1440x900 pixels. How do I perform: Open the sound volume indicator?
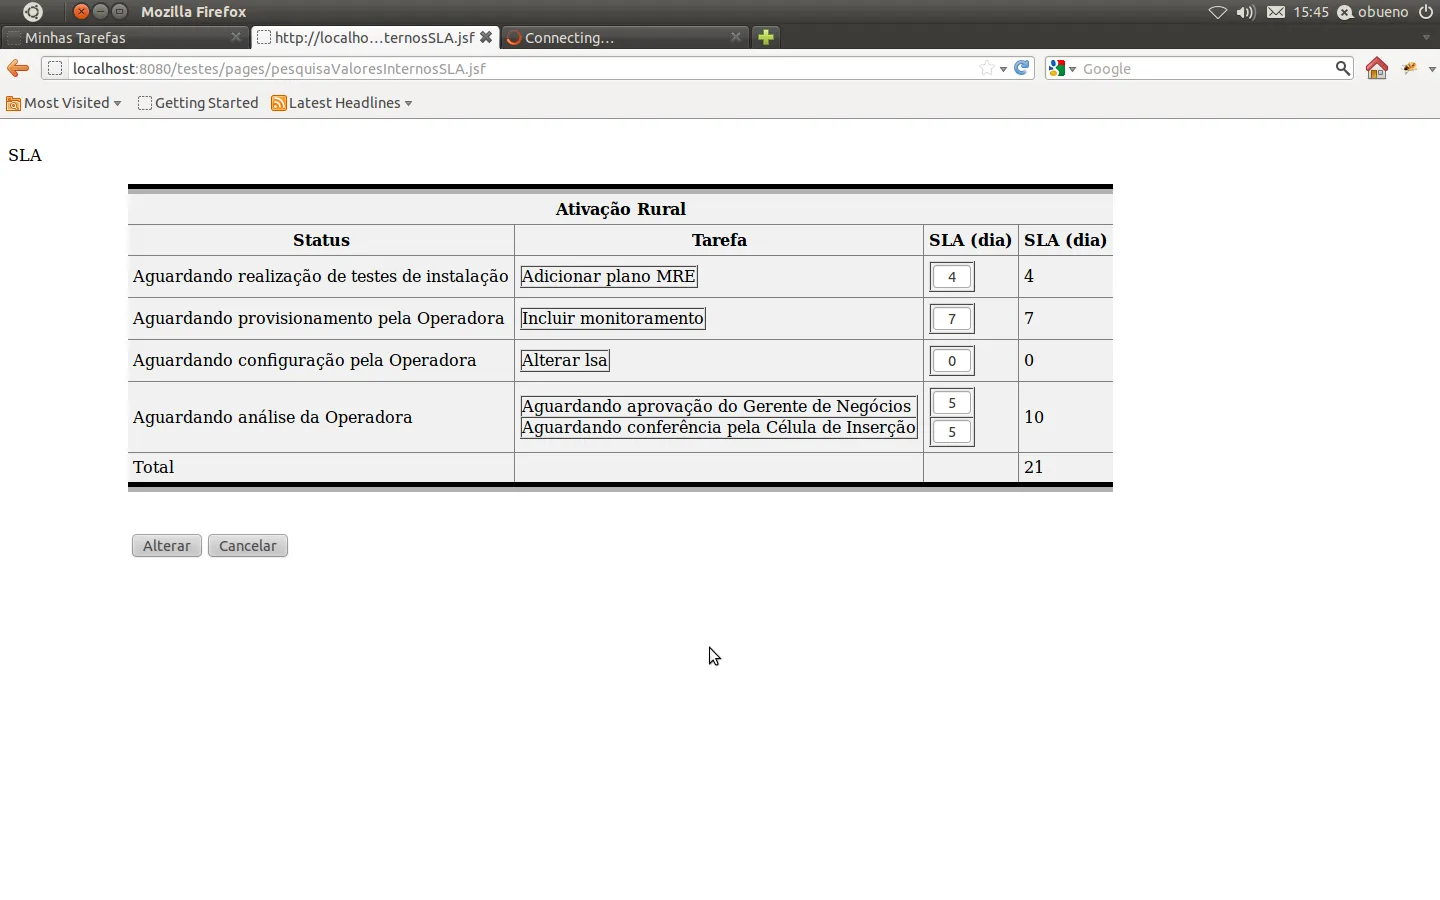tap(1246, 12)
